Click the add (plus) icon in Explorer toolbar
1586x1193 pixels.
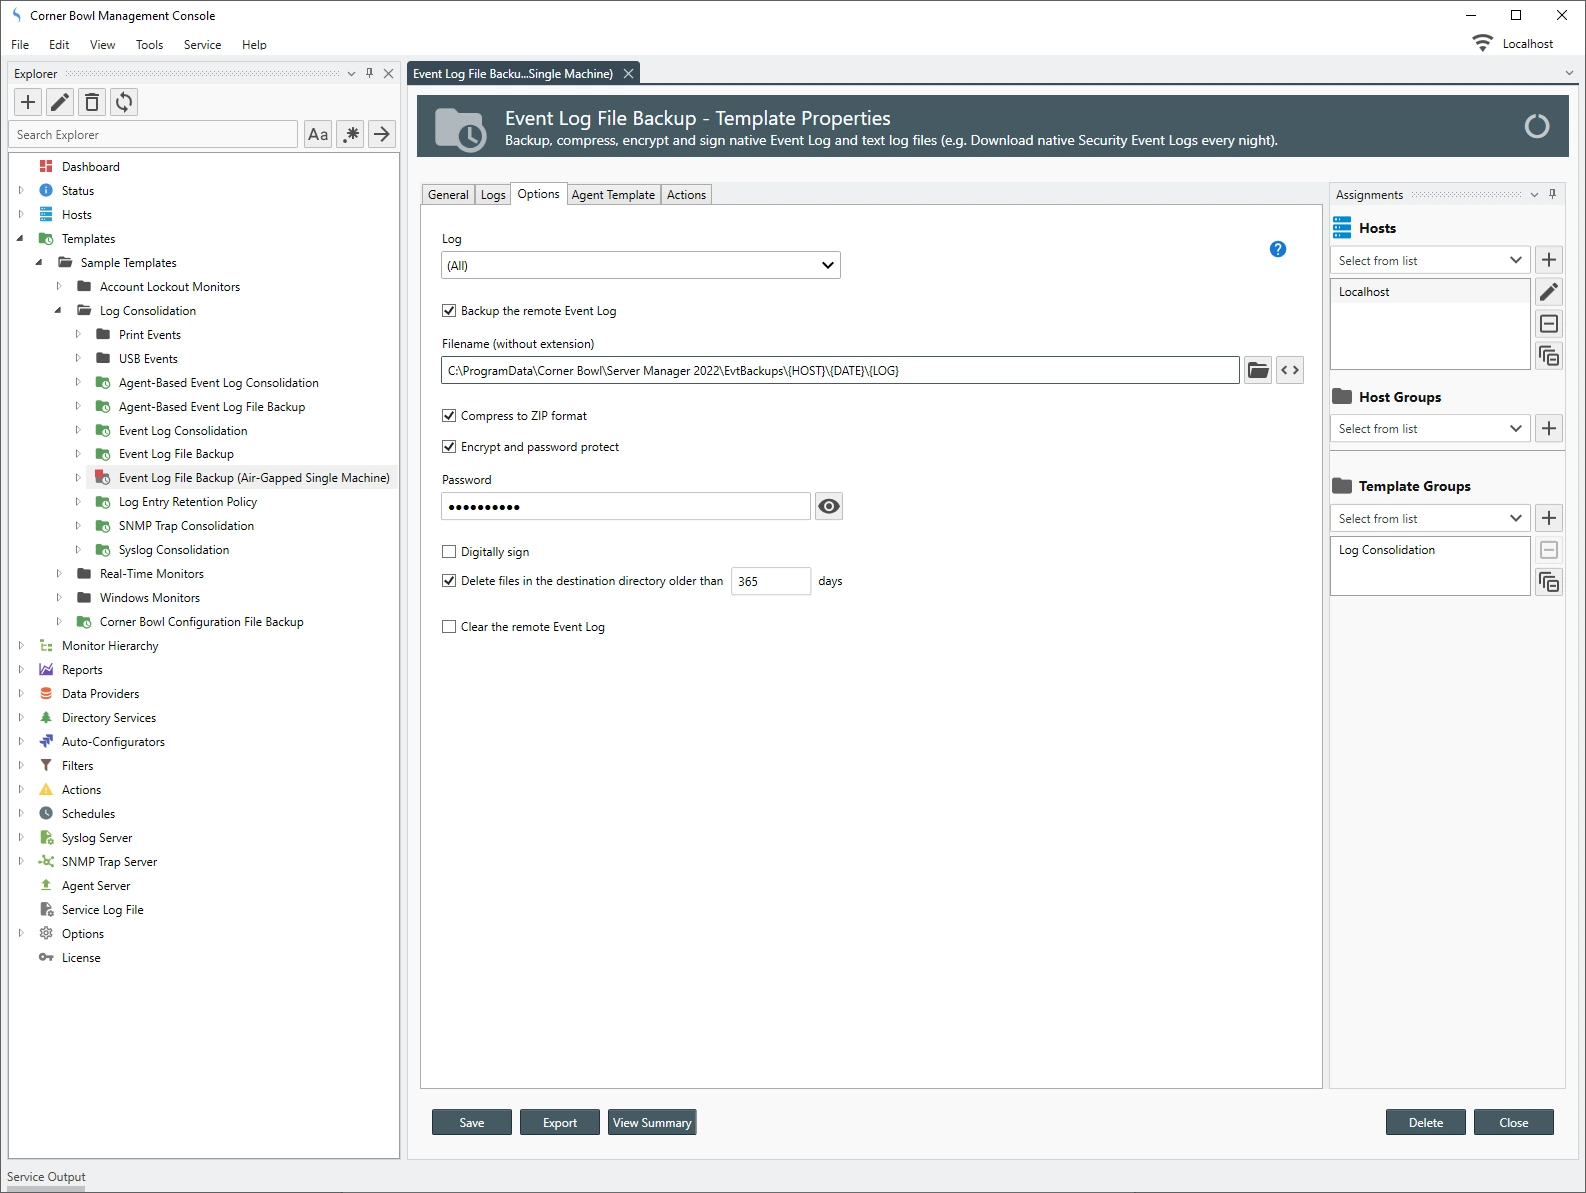coord(28,102)
